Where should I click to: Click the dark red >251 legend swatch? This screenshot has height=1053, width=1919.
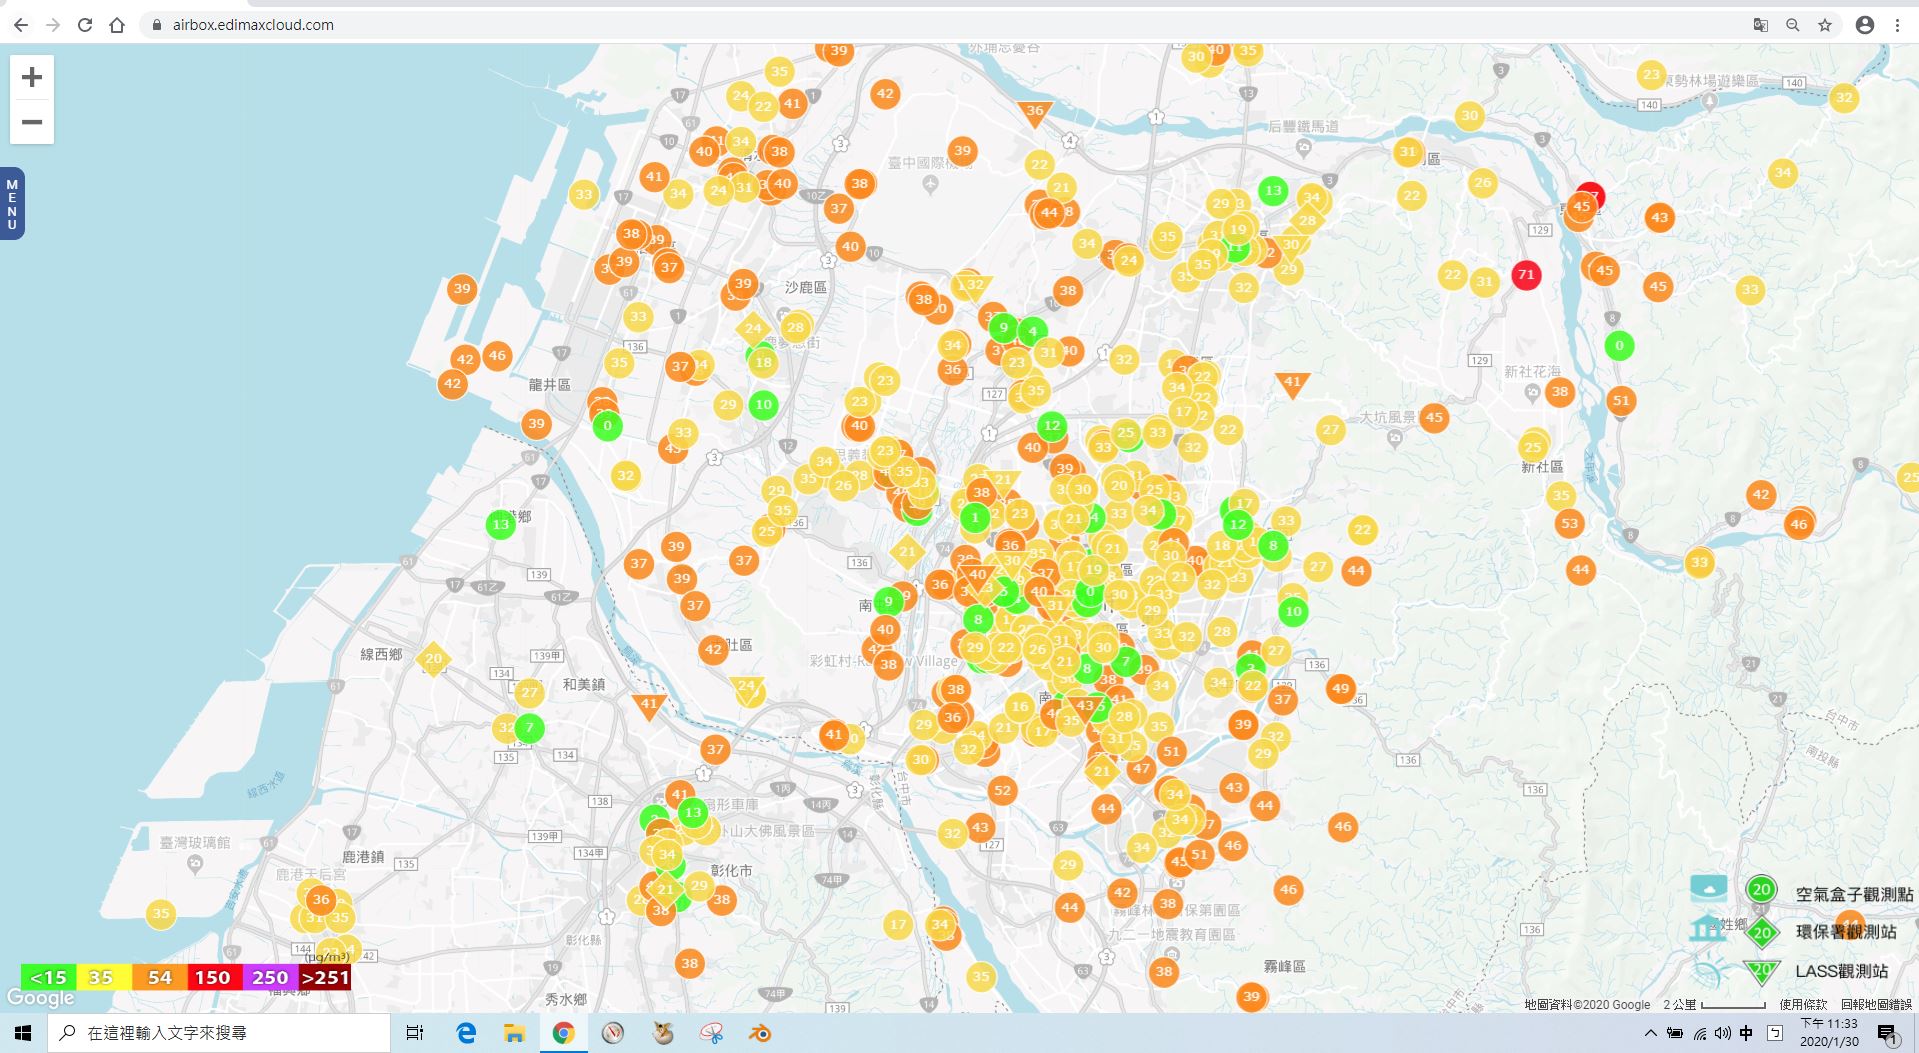tap(325, 978)
